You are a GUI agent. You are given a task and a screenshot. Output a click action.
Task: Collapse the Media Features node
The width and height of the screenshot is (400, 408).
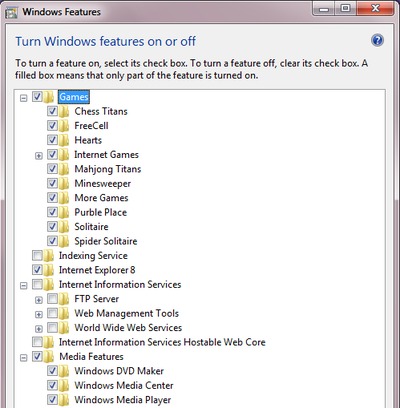click(x=23, y=358)
